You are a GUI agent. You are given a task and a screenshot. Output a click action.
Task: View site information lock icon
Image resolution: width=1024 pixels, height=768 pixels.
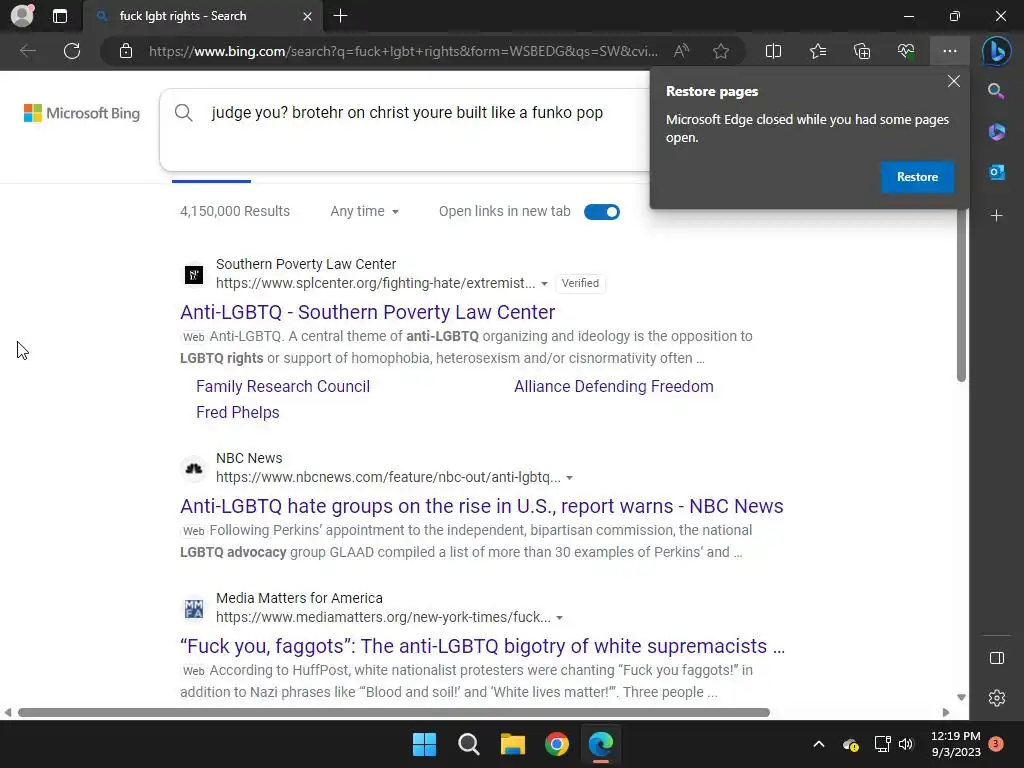126,51
